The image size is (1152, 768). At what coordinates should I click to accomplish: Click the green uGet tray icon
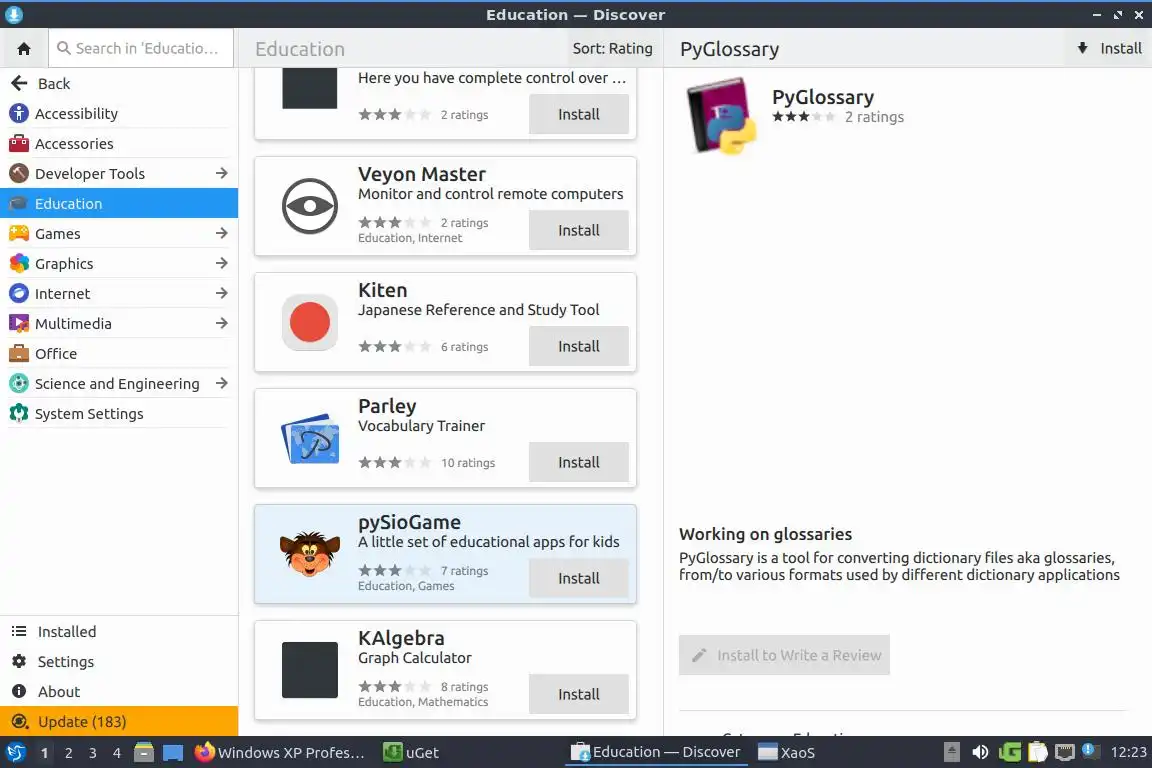point(1009,752)
